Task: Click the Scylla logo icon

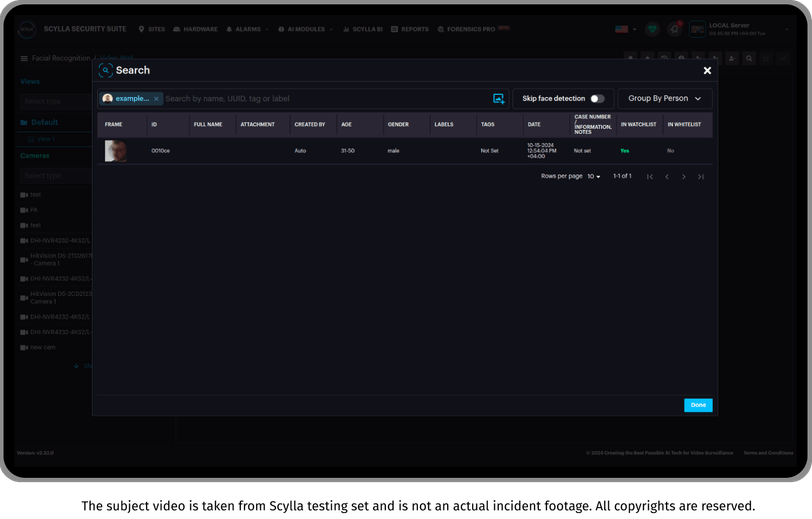Action: click(27, 30)
